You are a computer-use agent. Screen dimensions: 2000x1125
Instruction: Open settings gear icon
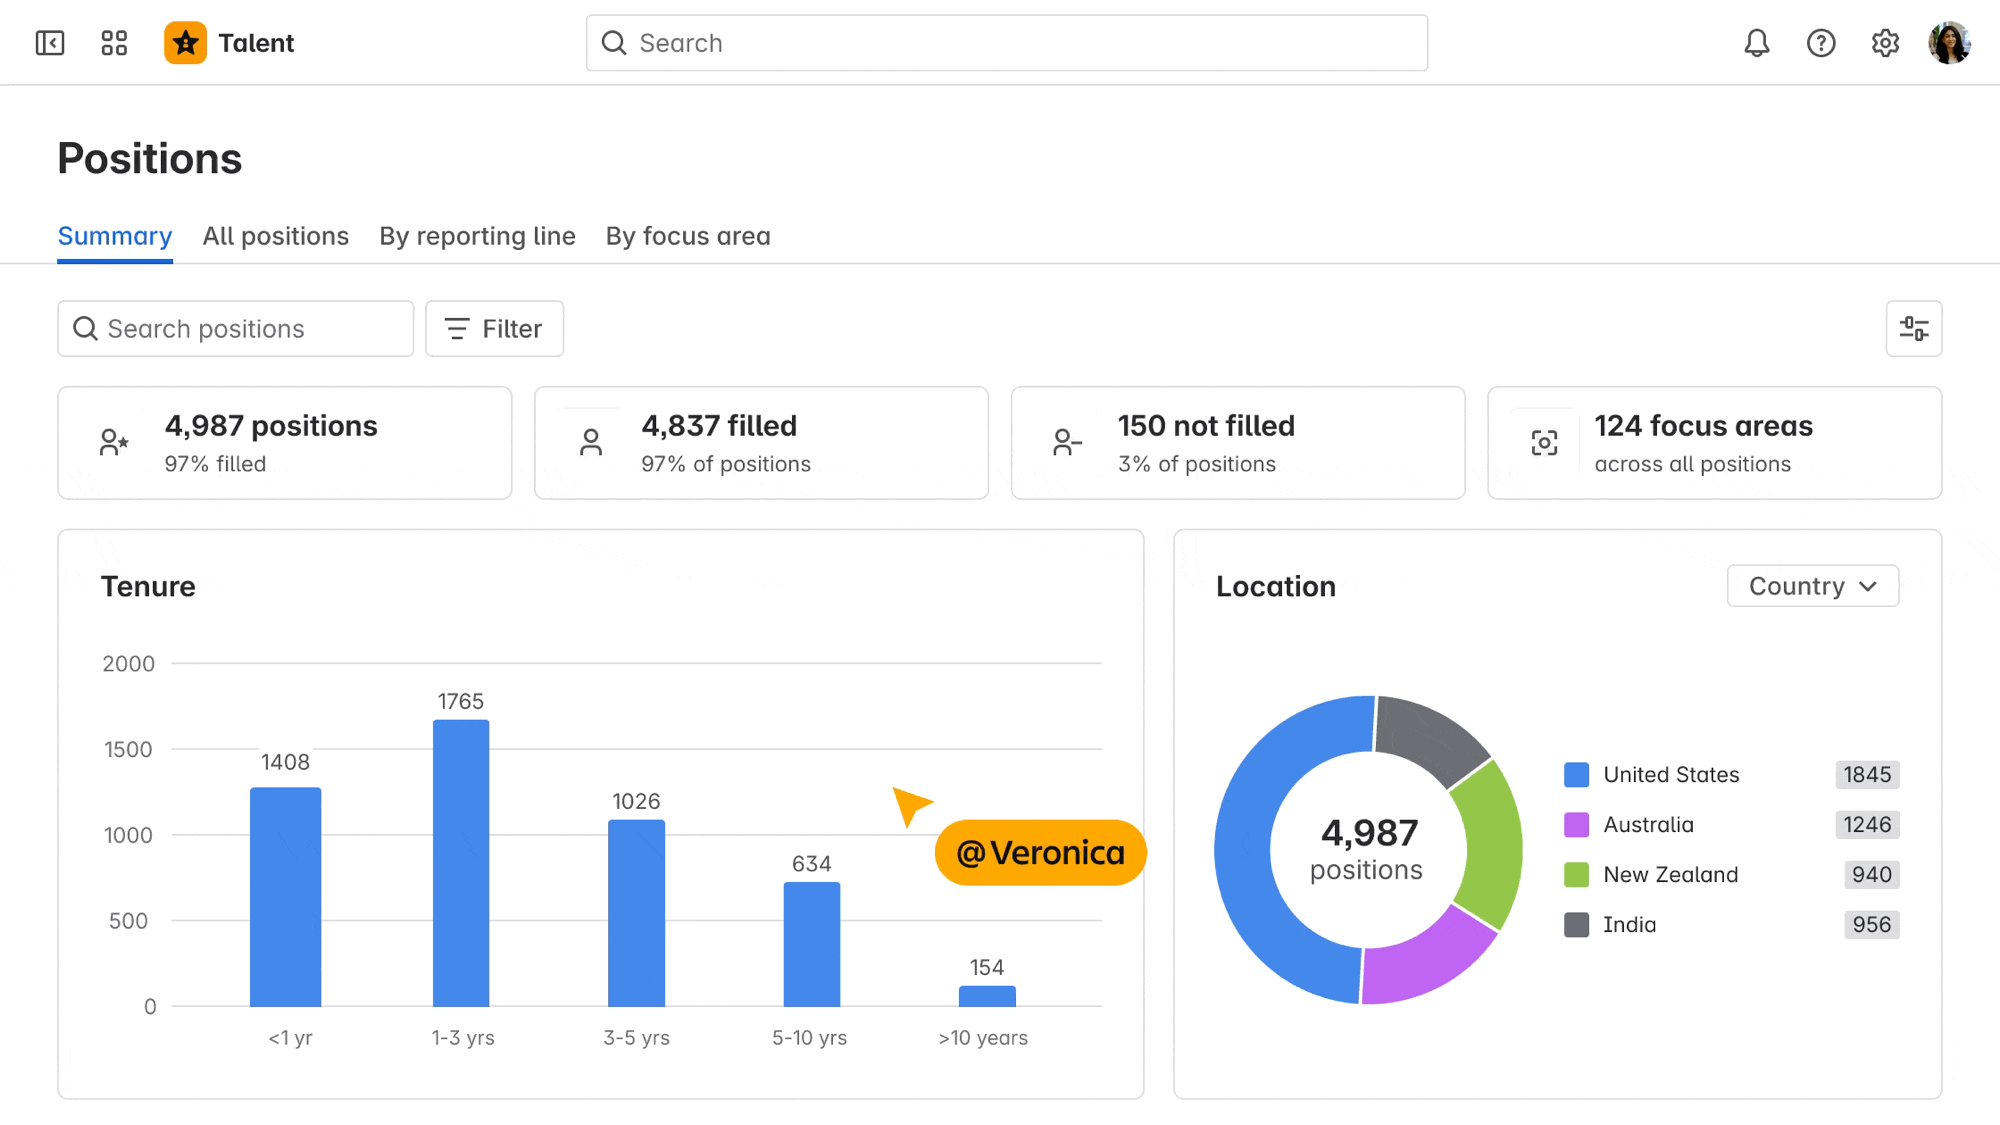click(1885, 43)
